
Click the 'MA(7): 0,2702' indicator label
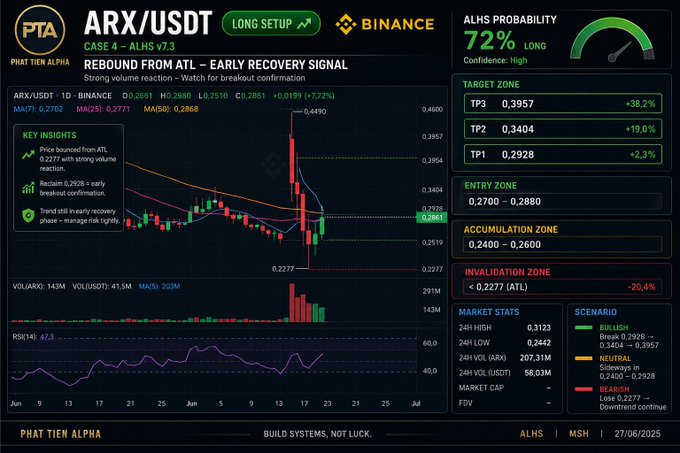[x=38, y=109]
